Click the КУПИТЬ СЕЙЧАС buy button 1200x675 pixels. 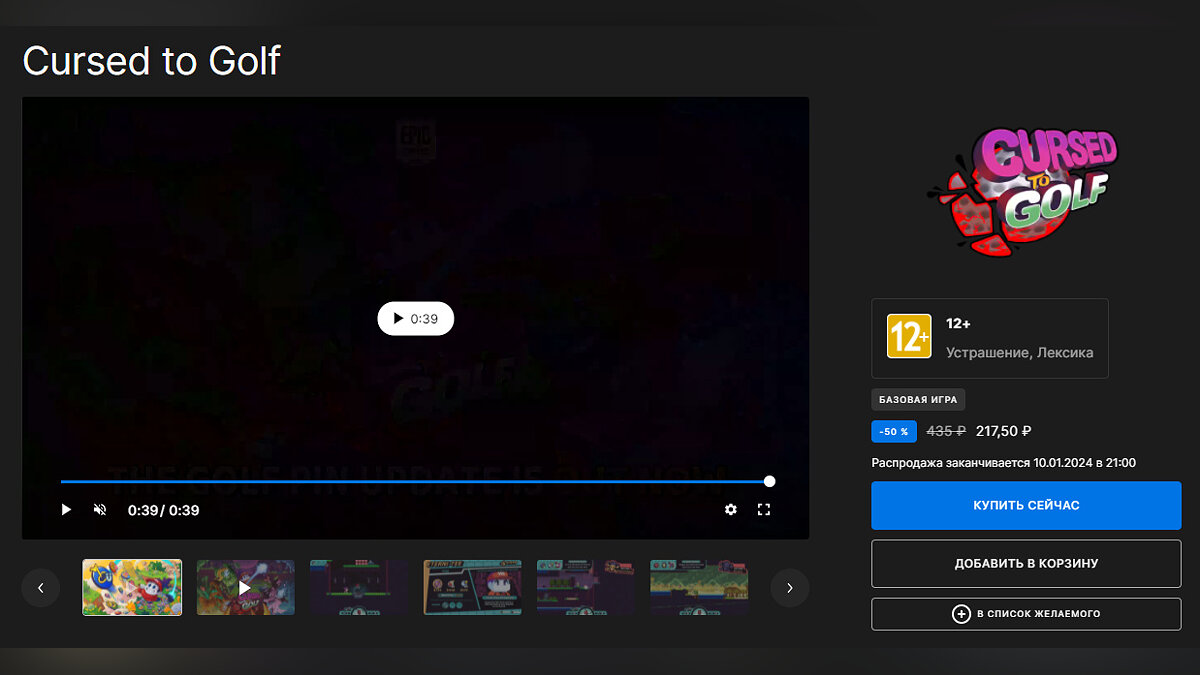1026,505
